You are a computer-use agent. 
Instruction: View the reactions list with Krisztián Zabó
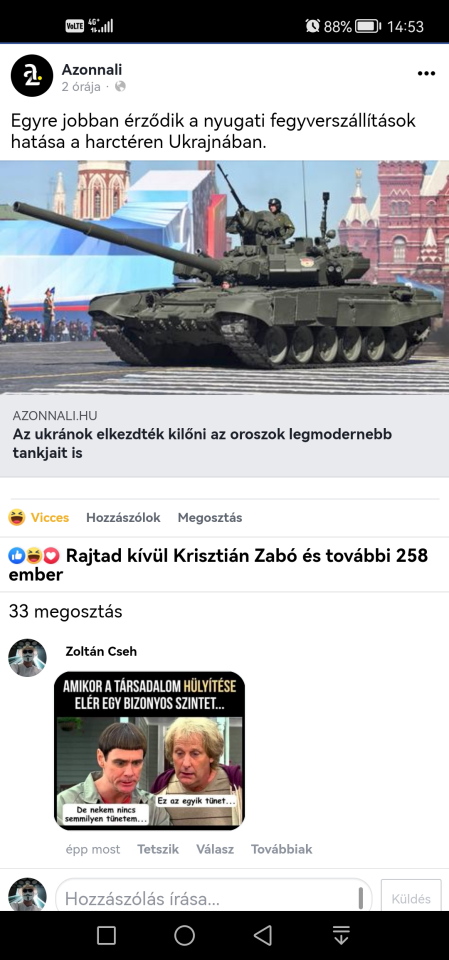(x=218, y=565)
